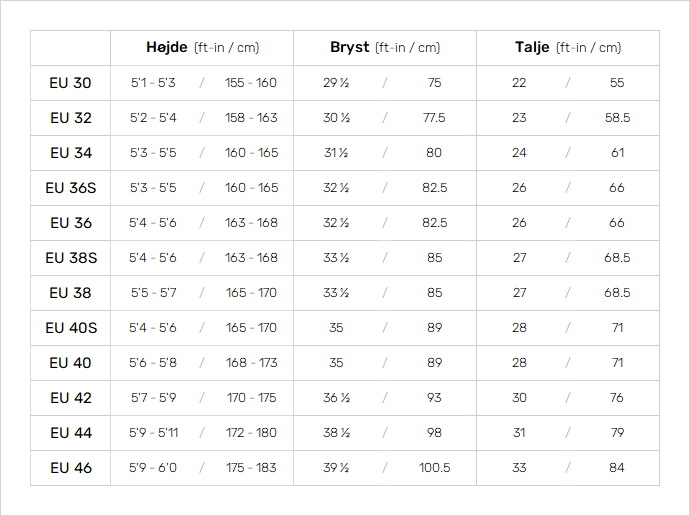Click the 5'9 - 6'0 height cell
690x516 pixels.
pyautogui.click(x=153, y=468)
